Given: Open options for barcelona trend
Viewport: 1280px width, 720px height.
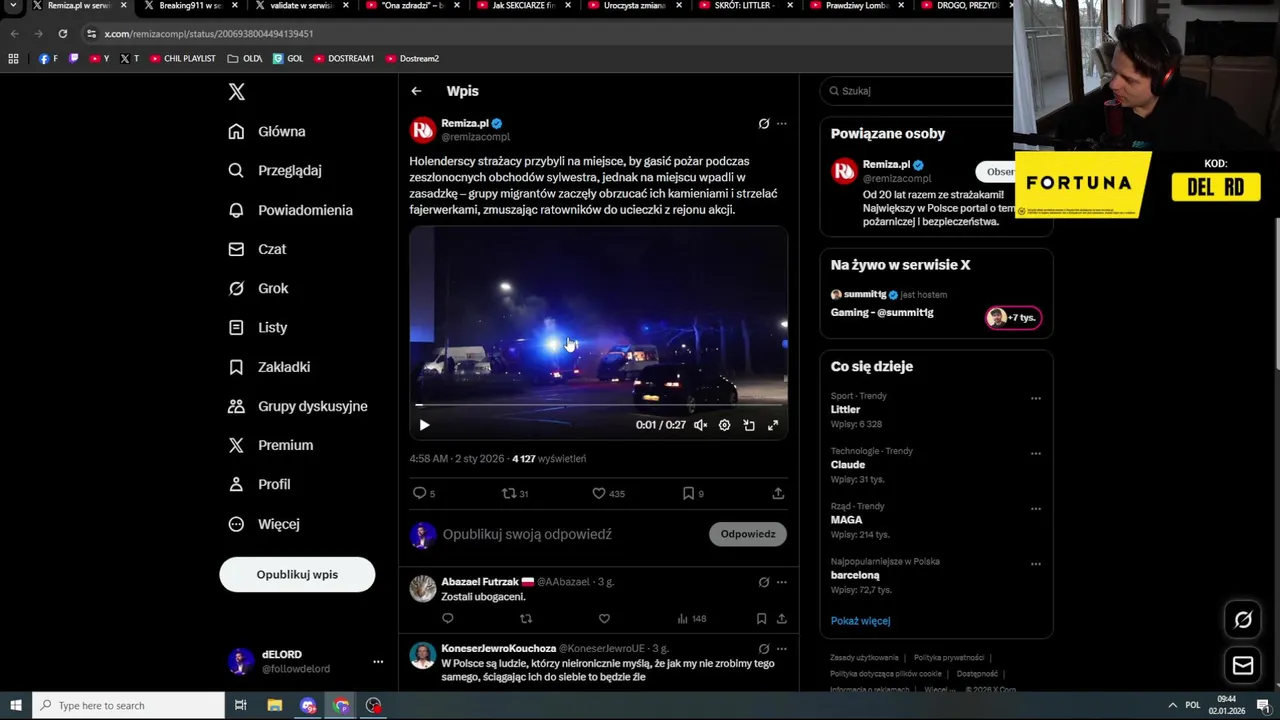Looking at the screenshot, I should coord(1036,564).
